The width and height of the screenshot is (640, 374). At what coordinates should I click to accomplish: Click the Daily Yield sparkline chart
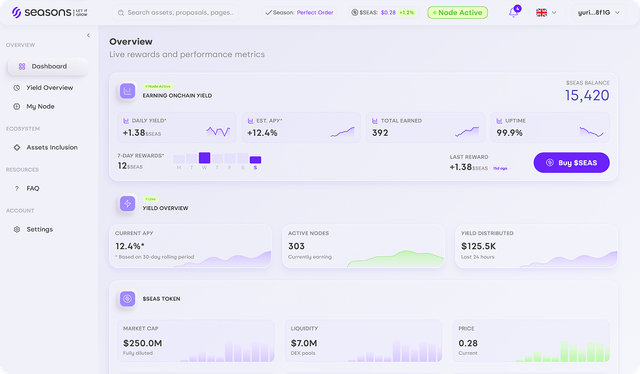[x=218, y=131]
